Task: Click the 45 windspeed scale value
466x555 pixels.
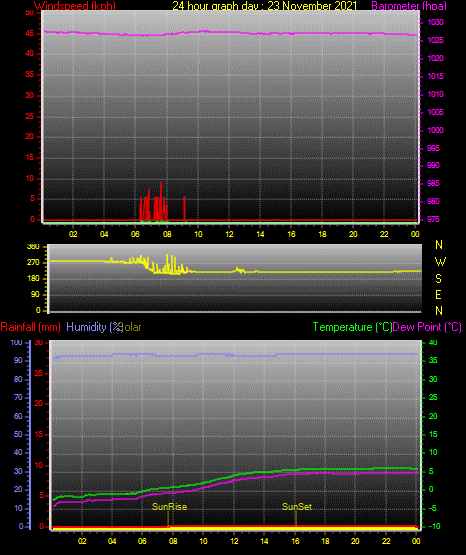Action: [30, 34]
